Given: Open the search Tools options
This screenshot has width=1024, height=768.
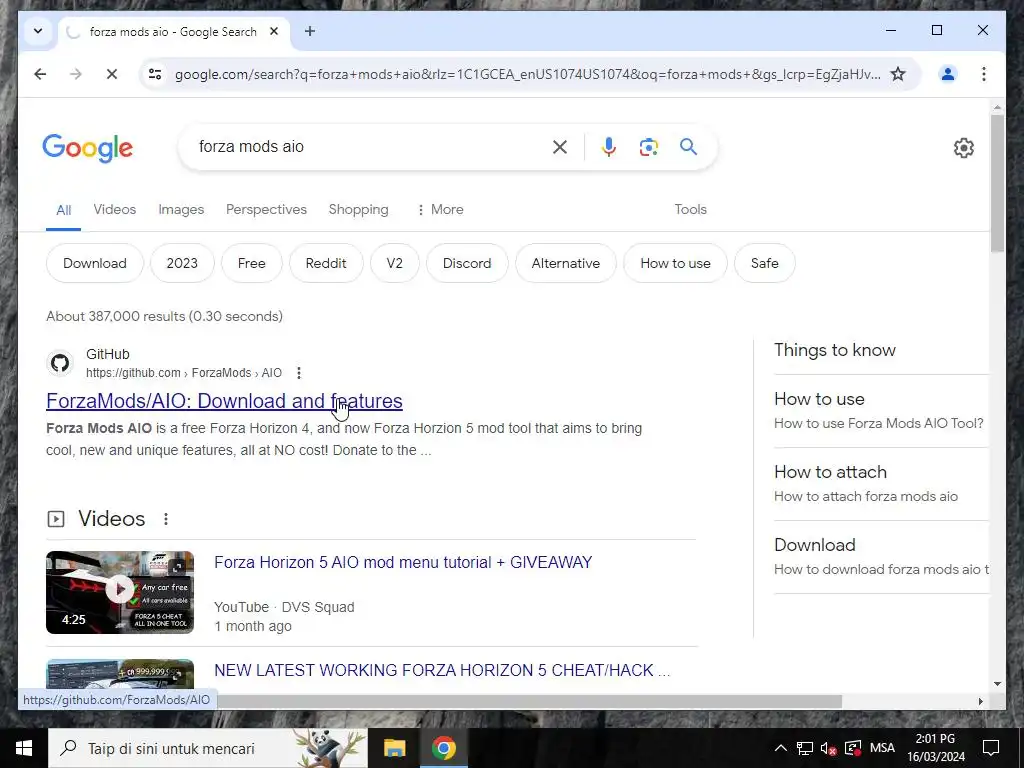Looking at the screenshot, I should [690, 210].
